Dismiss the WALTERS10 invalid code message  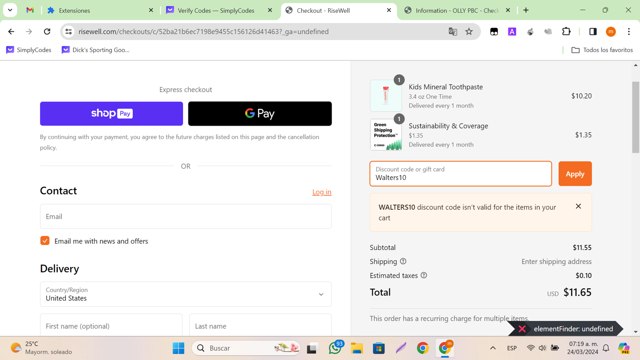point(578,206)
